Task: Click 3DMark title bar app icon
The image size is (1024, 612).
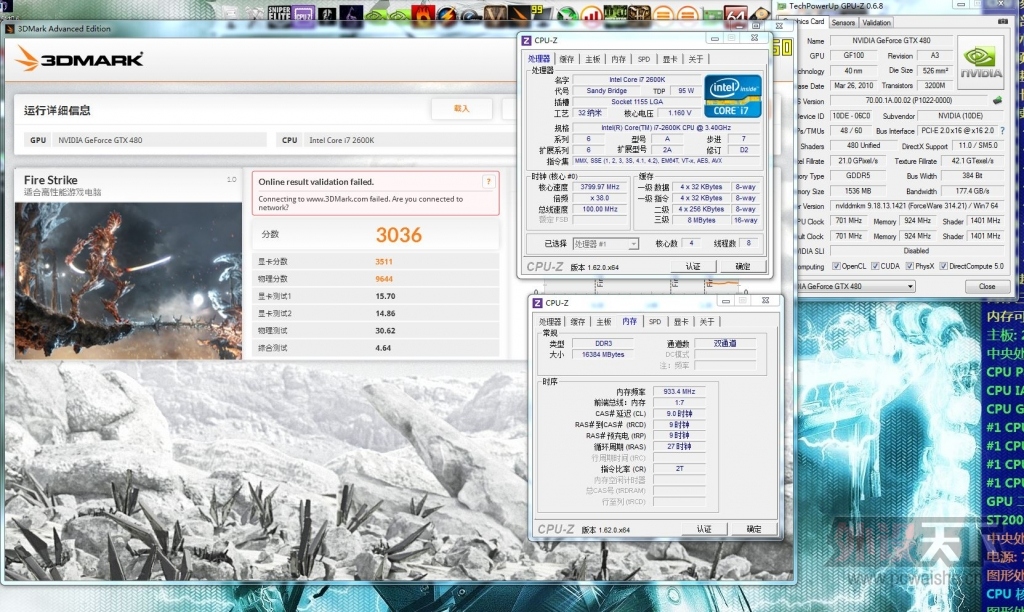Action: coord(10,29)
